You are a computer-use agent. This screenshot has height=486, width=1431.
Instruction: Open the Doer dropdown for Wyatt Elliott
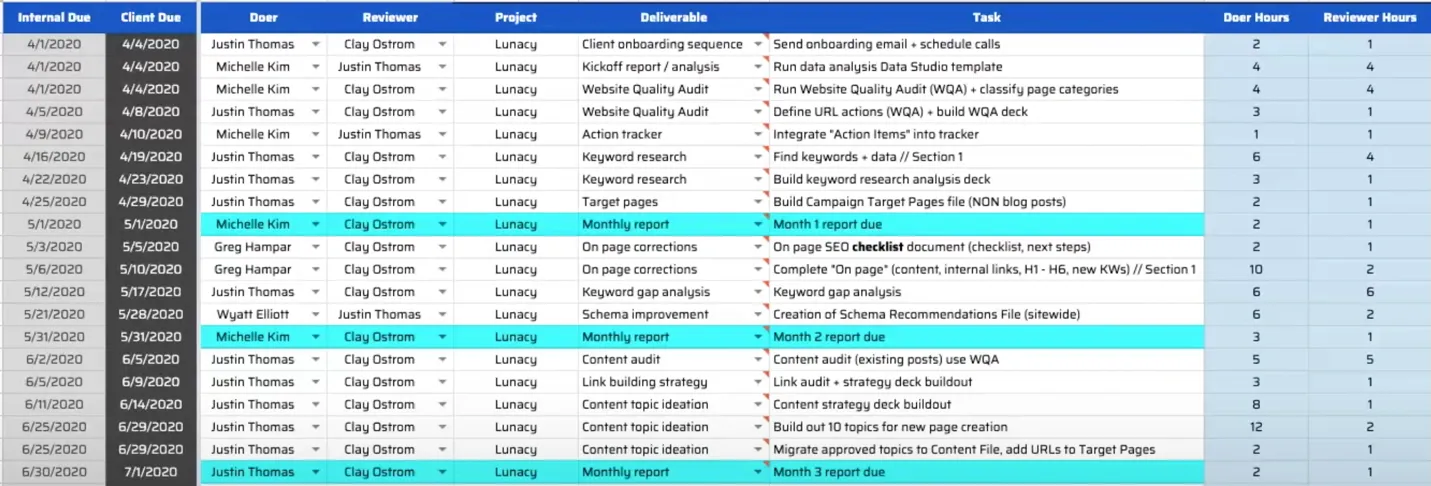316,314
